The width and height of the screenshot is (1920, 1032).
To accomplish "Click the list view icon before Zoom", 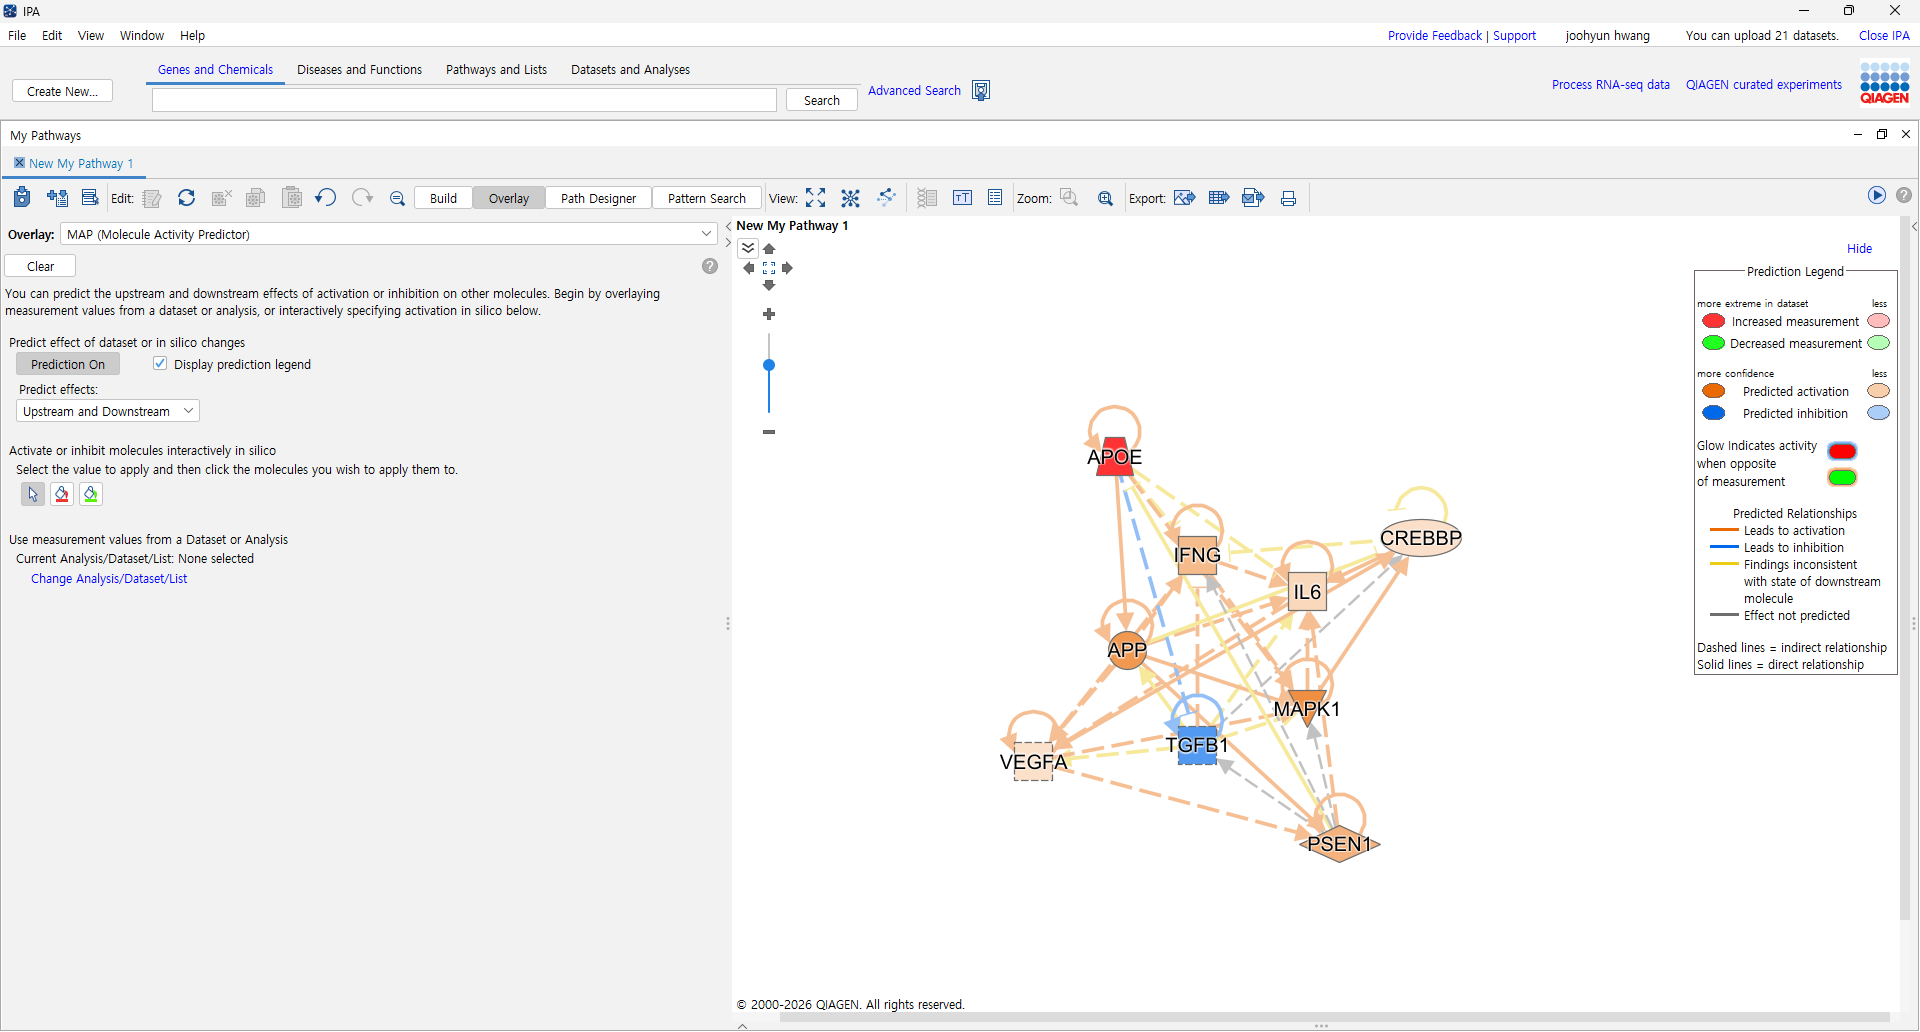I will tap(995, 198).
